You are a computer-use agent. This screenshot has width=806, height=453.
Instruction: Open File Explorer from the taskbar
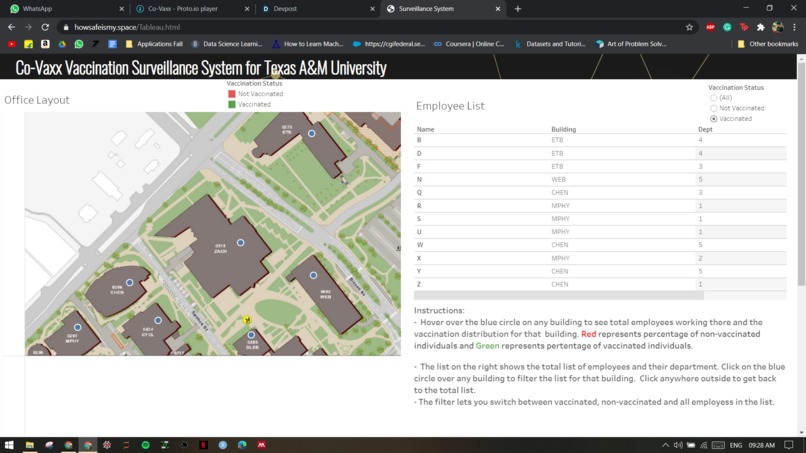coord(29,445)
